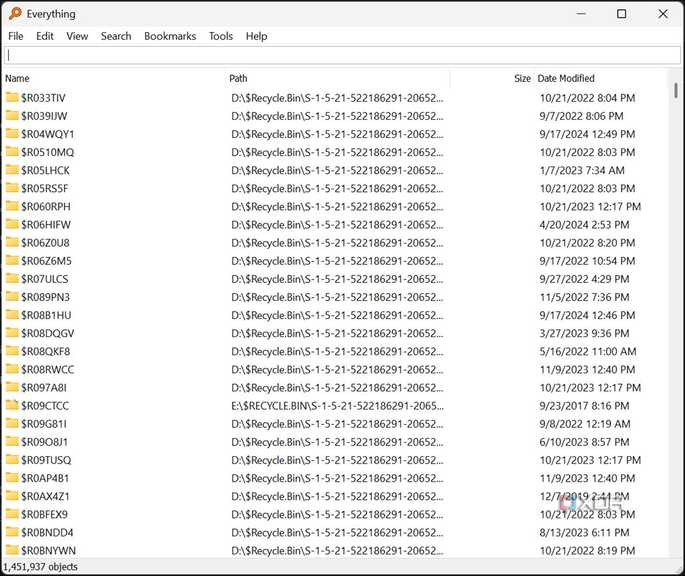Image resolution: width=685 pixels, height=576 pixels.
Task: Click the 1,451,937 objects status bar text
Action: point(40,567)
